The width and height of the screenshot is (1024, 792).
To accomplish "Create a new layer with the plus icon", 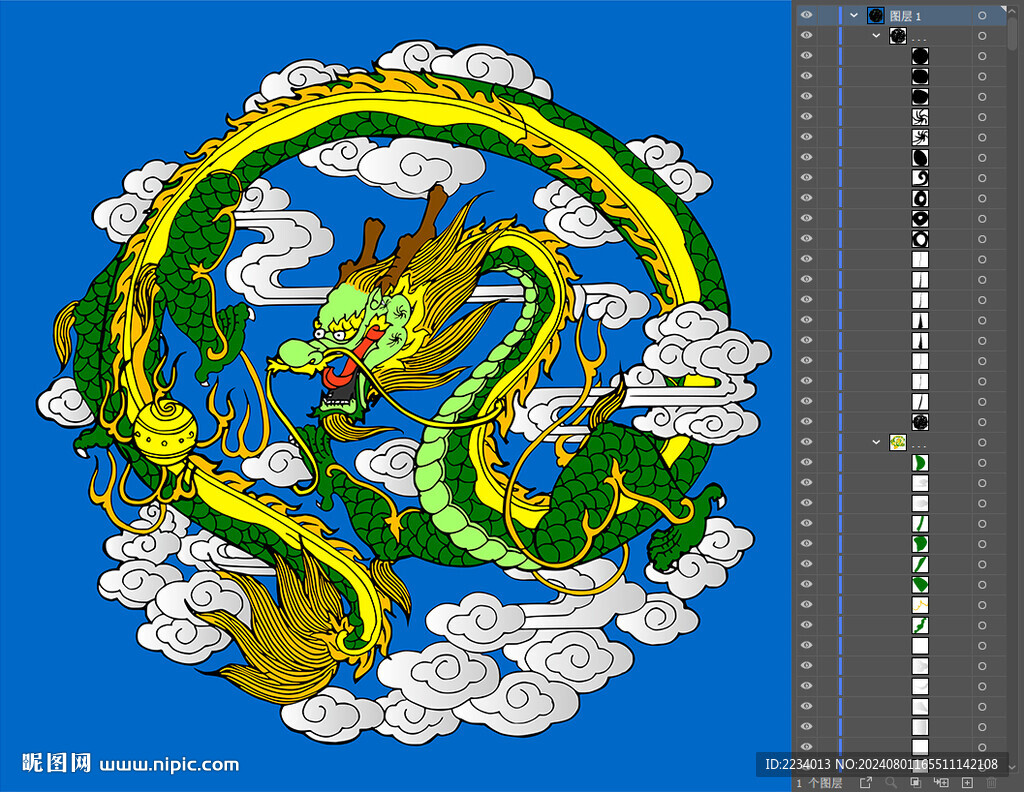I will [x=967, y=783].
